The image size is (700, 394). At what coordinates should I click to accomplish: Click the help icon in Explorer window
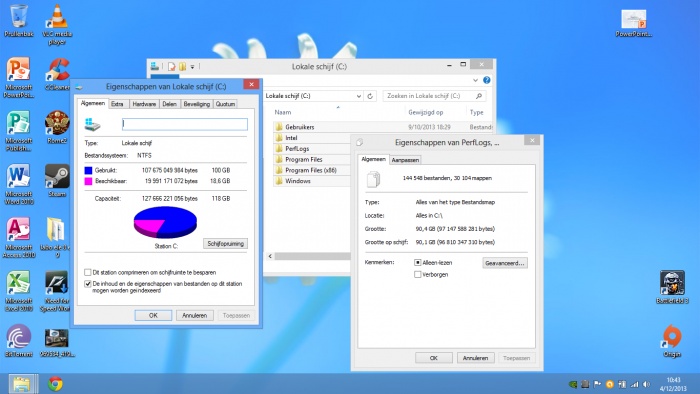click(x=487, y=80)
